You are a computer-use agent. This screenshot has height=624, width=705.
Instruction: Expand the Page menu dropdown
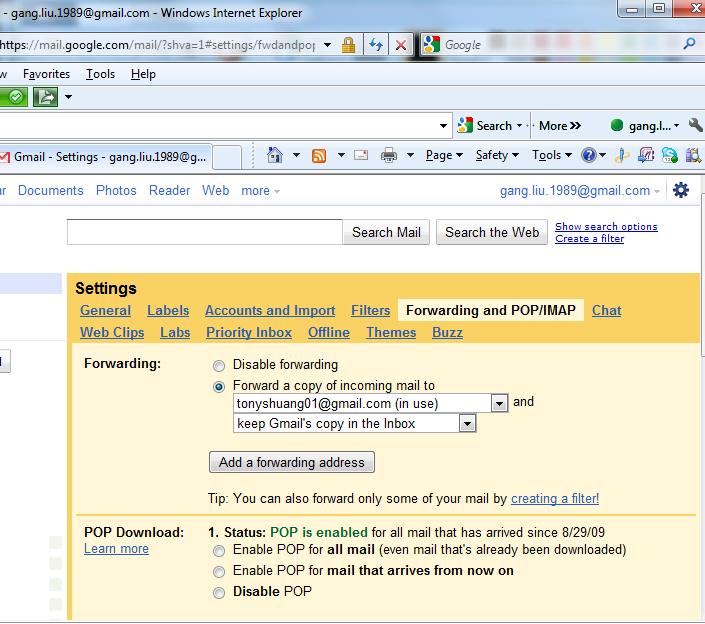pyautogui.click(x=444, y=155)
